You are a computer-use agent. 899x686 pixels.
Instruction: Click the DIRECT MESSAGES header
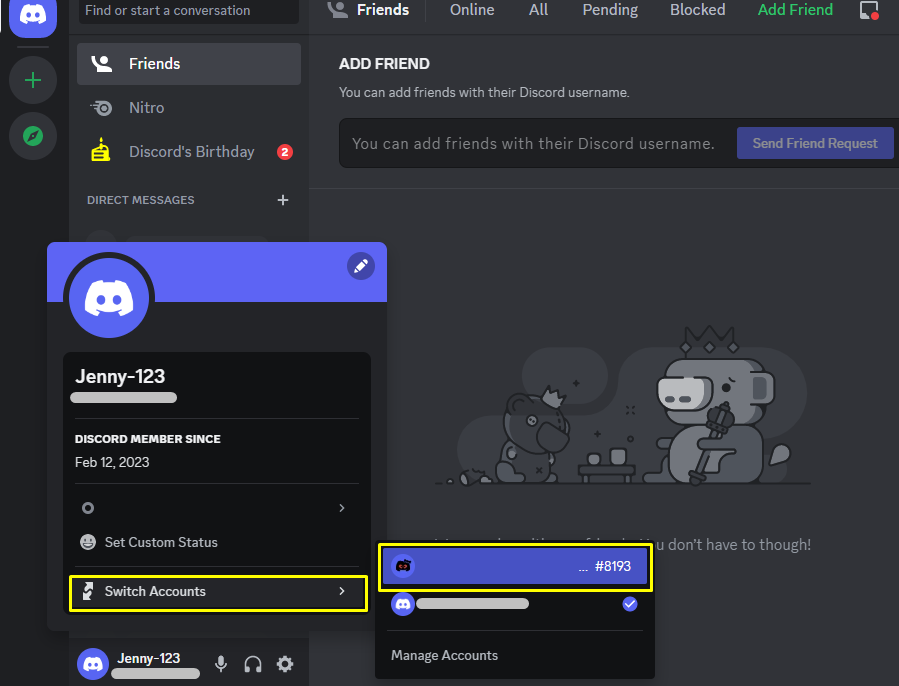[x=140, y=200]
